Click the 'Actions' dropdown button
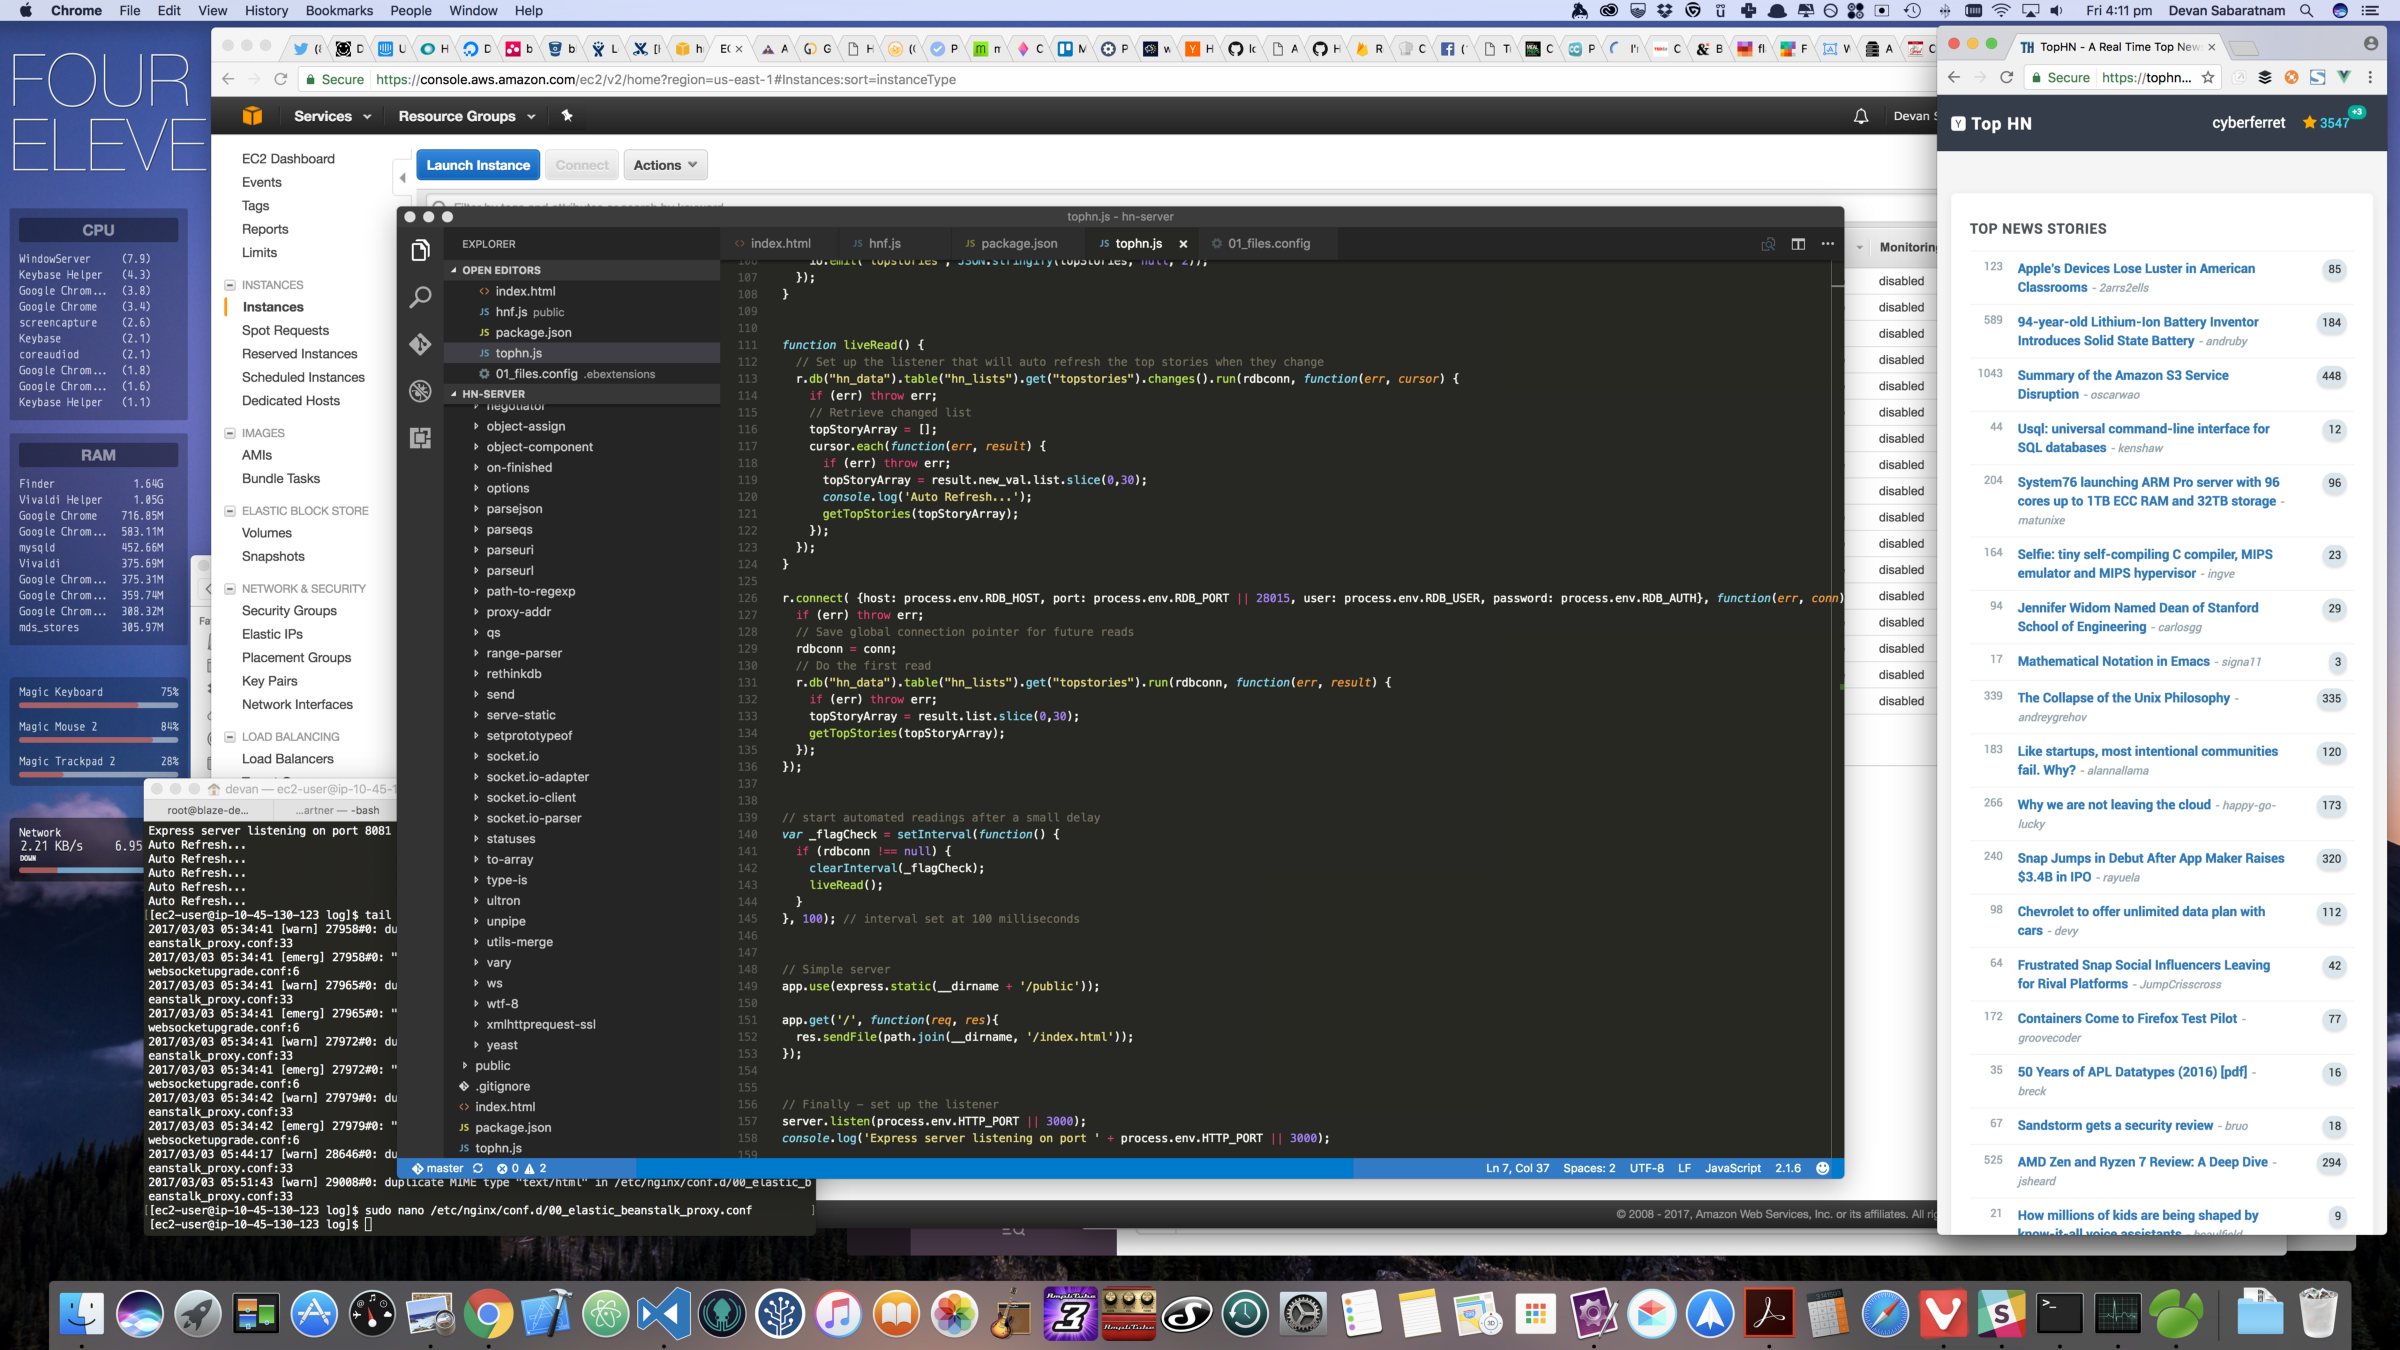This screenshot has width=2400, height=1350. [664, 165]
